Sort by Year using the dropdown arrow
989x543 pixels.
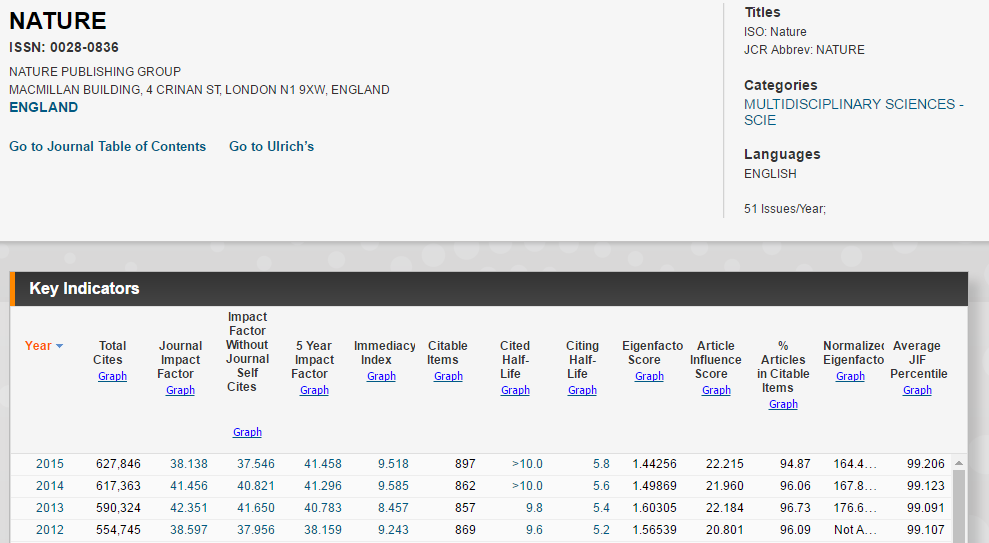59,346
